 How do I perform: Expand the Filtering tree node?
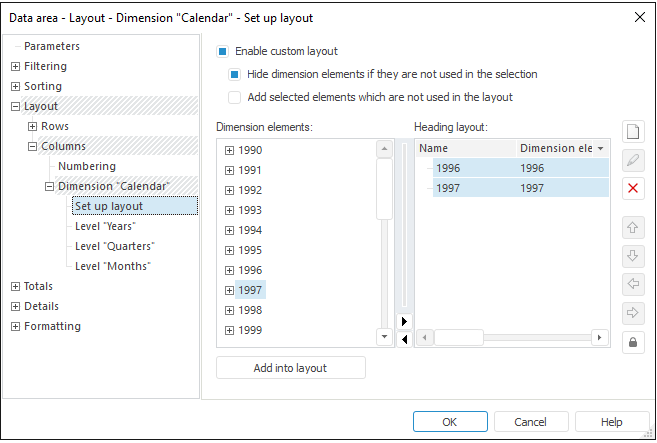click(x=15, y=66)
